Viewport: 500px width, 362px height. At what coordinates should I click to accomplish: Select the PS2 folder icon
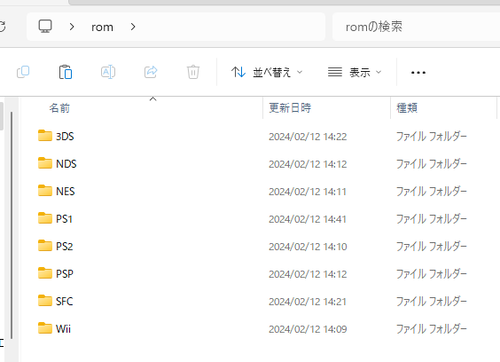[45, 246]
